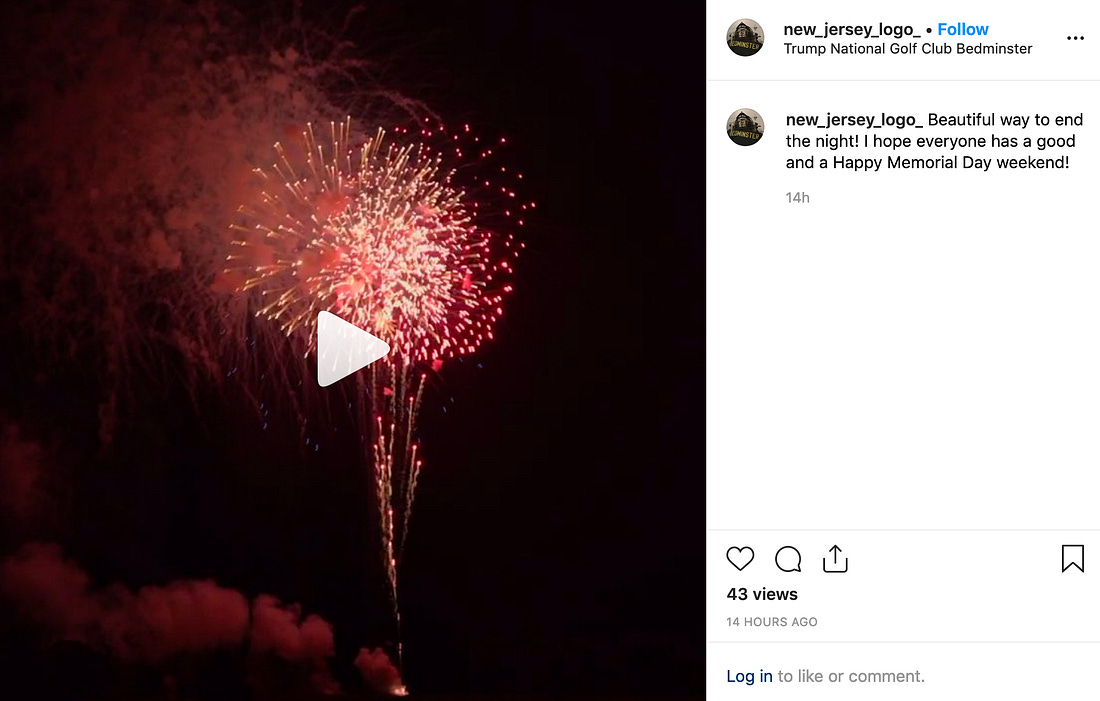Click the 14 HOURS AGO timestamp

coord(772,622)
